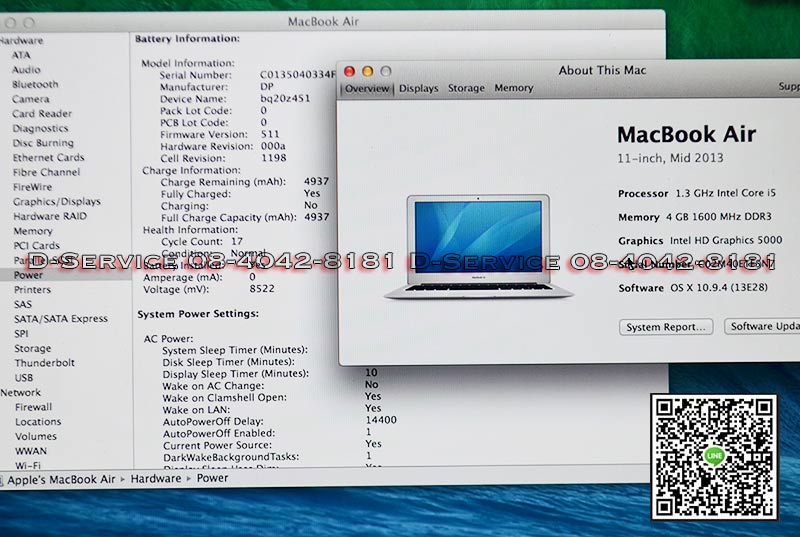The width and height of the screenshot is (800, 537).
Task: Open the Displays tab
Action: (418, 88)
